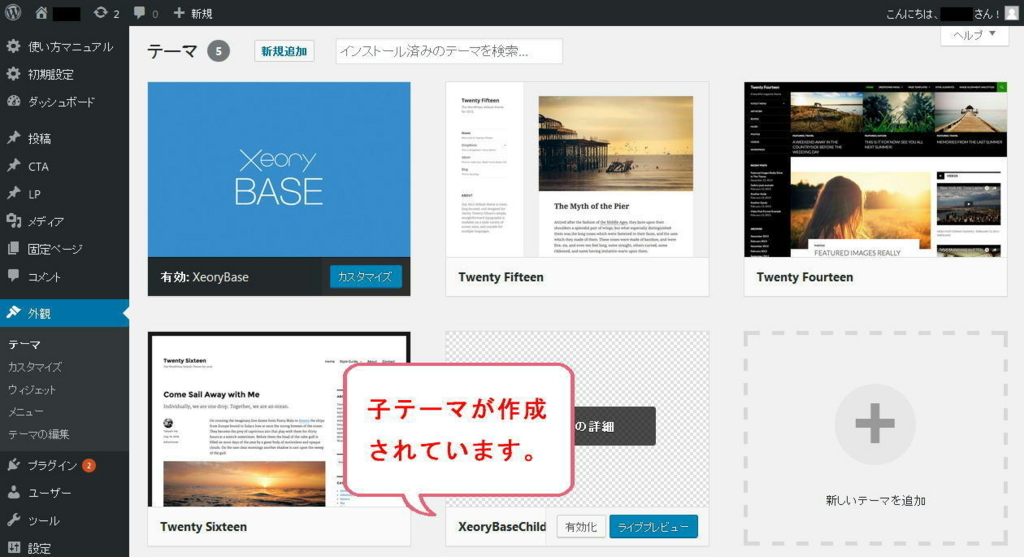1024x557 pixels.
Task: Click the 固定ページ pages icon
Action: click(13, 249)
